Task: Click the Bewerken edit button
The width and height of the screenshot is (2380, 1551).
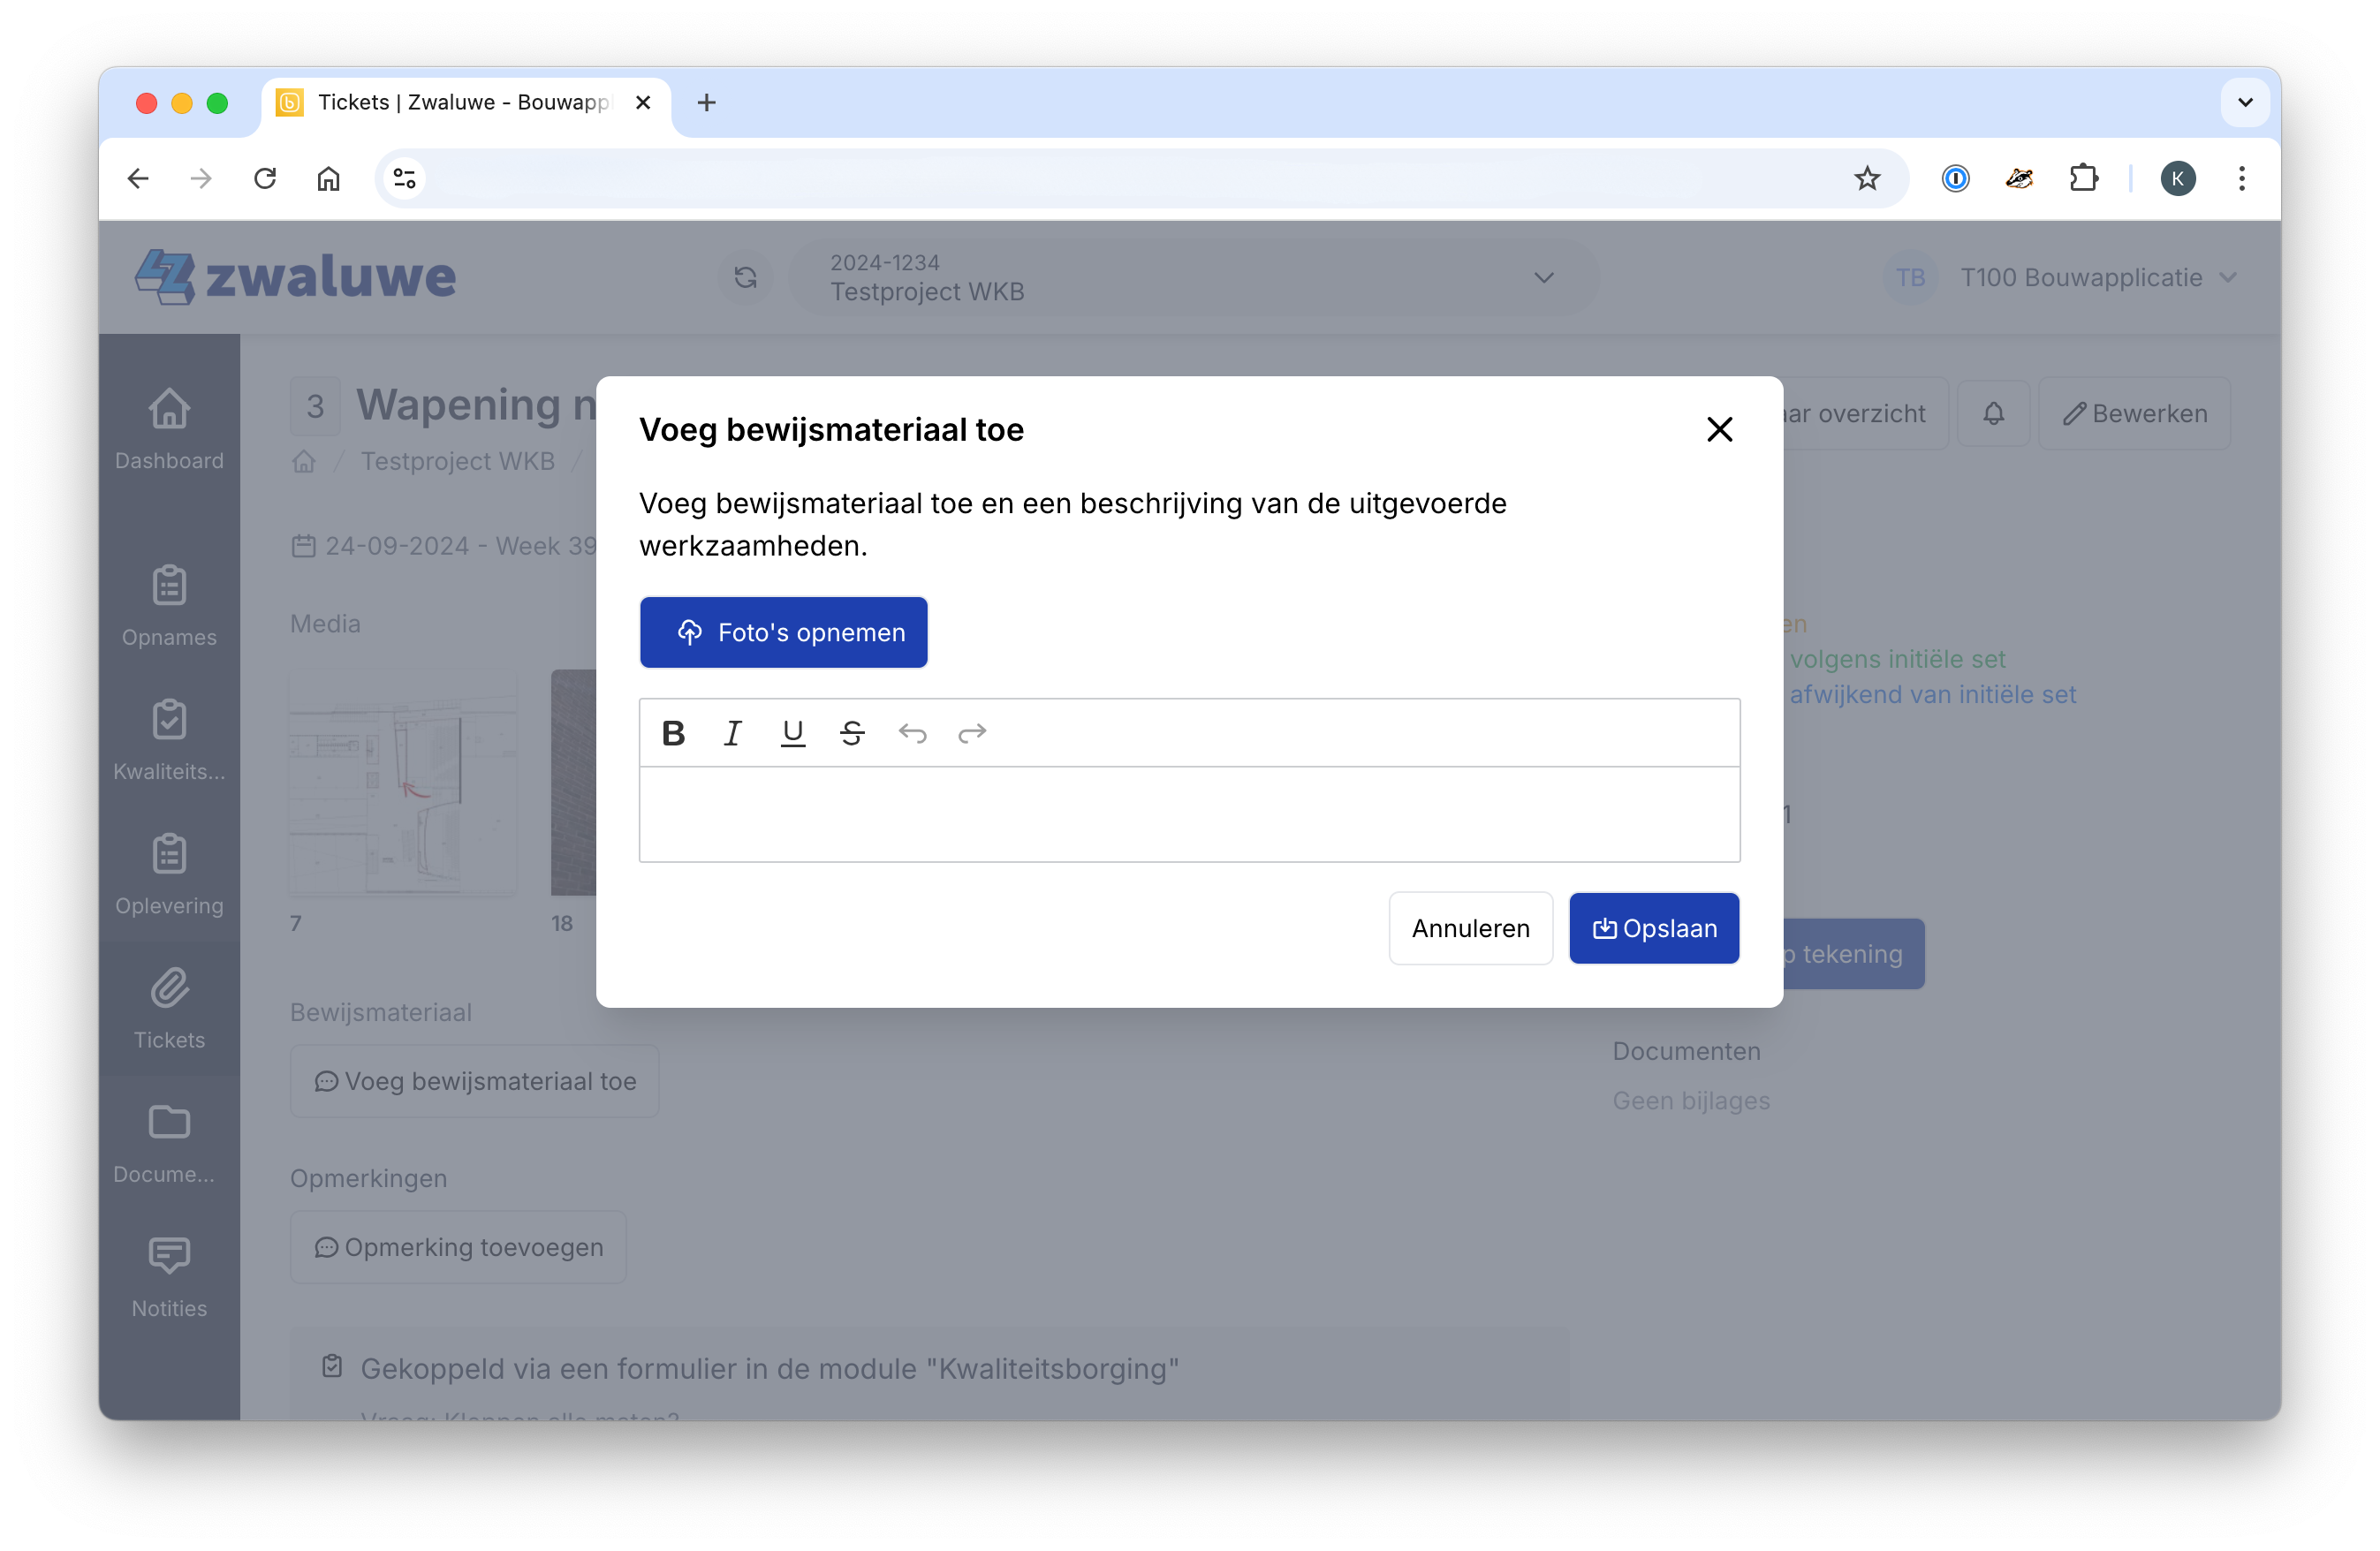Action: click(2134, 413)
